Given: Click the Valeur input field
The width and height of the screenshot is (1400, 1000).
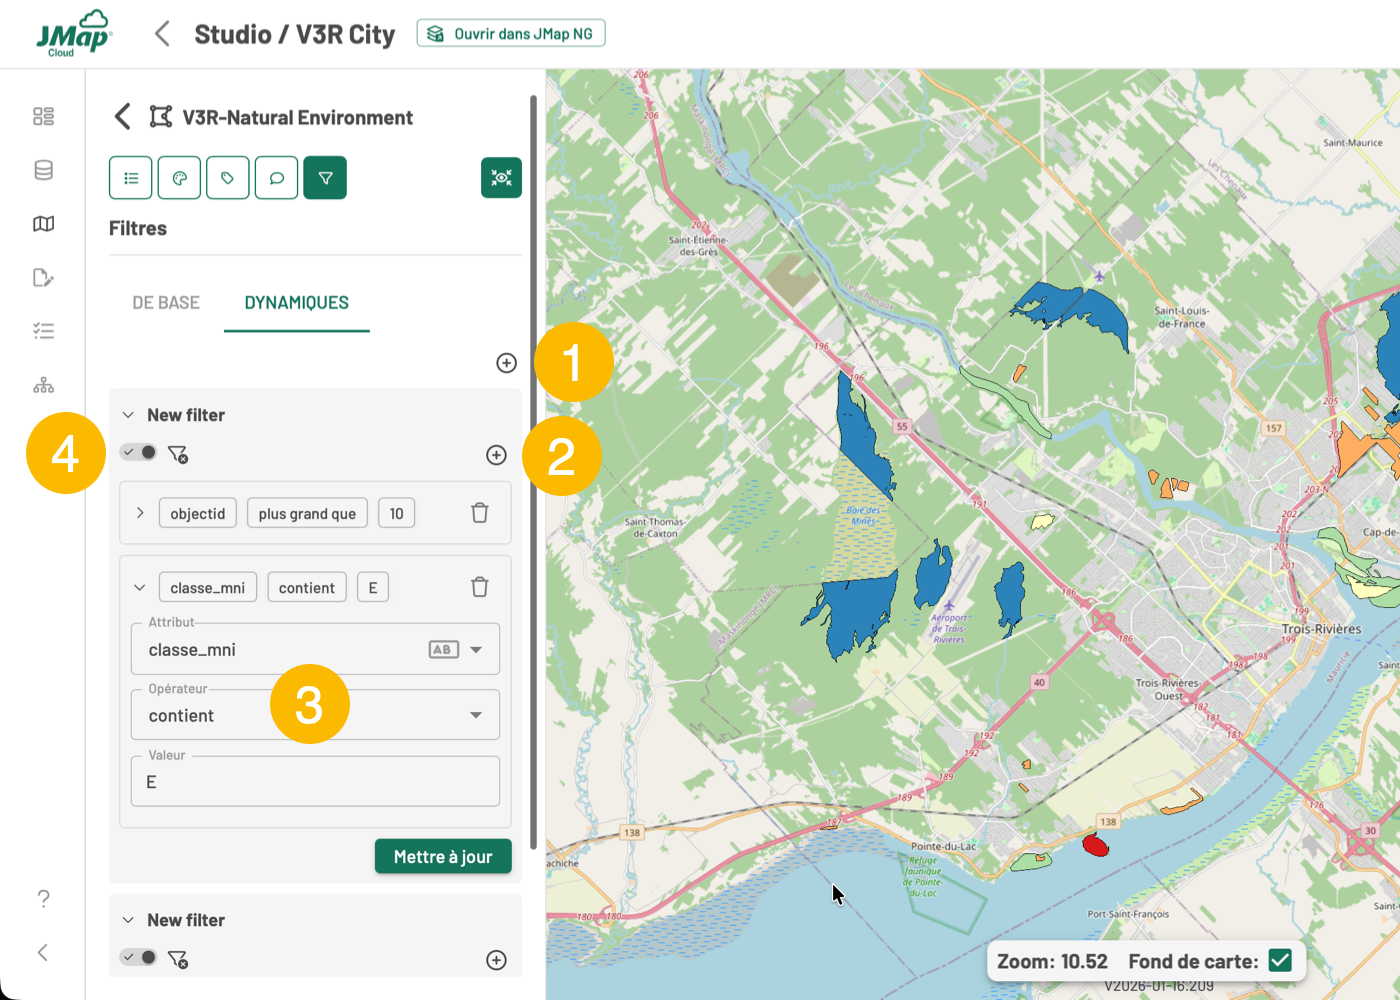Looking at the screenshot, I should 315,782.
